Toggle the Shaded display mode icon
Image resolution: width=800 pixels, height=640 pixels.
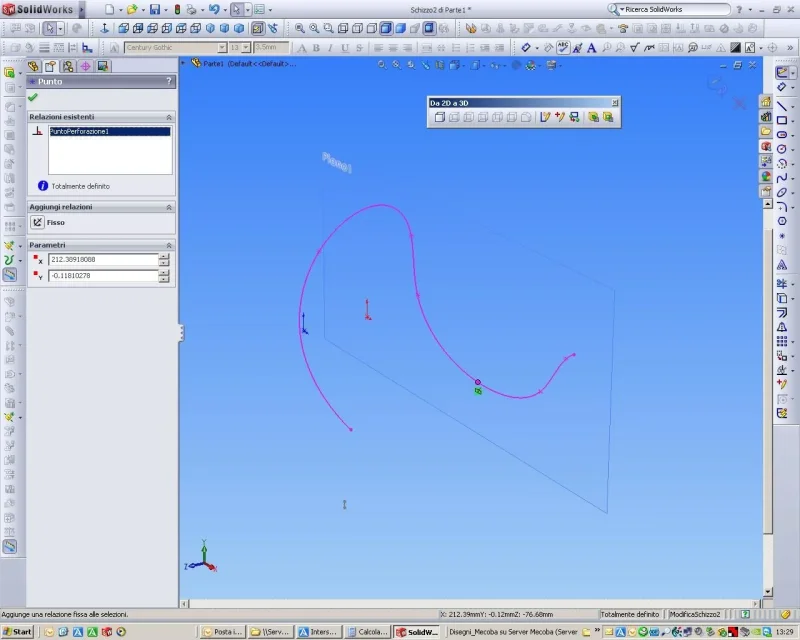pos(401,28)
